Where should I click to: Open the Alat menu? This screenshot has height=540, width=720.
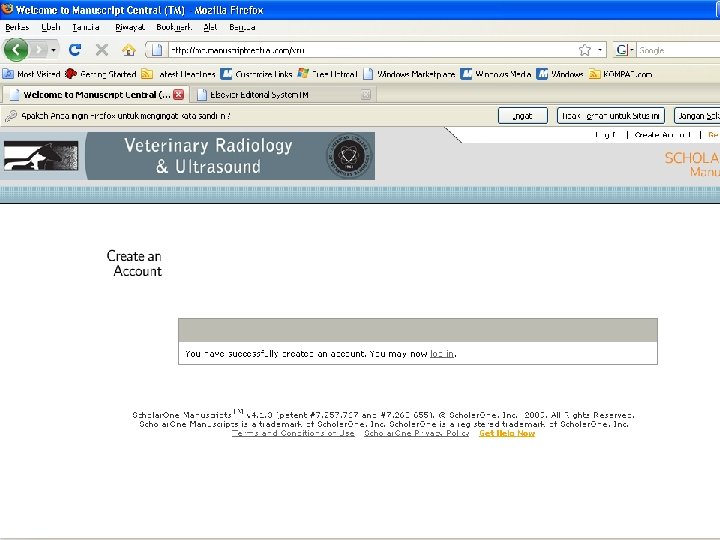[x=210, y=27]
